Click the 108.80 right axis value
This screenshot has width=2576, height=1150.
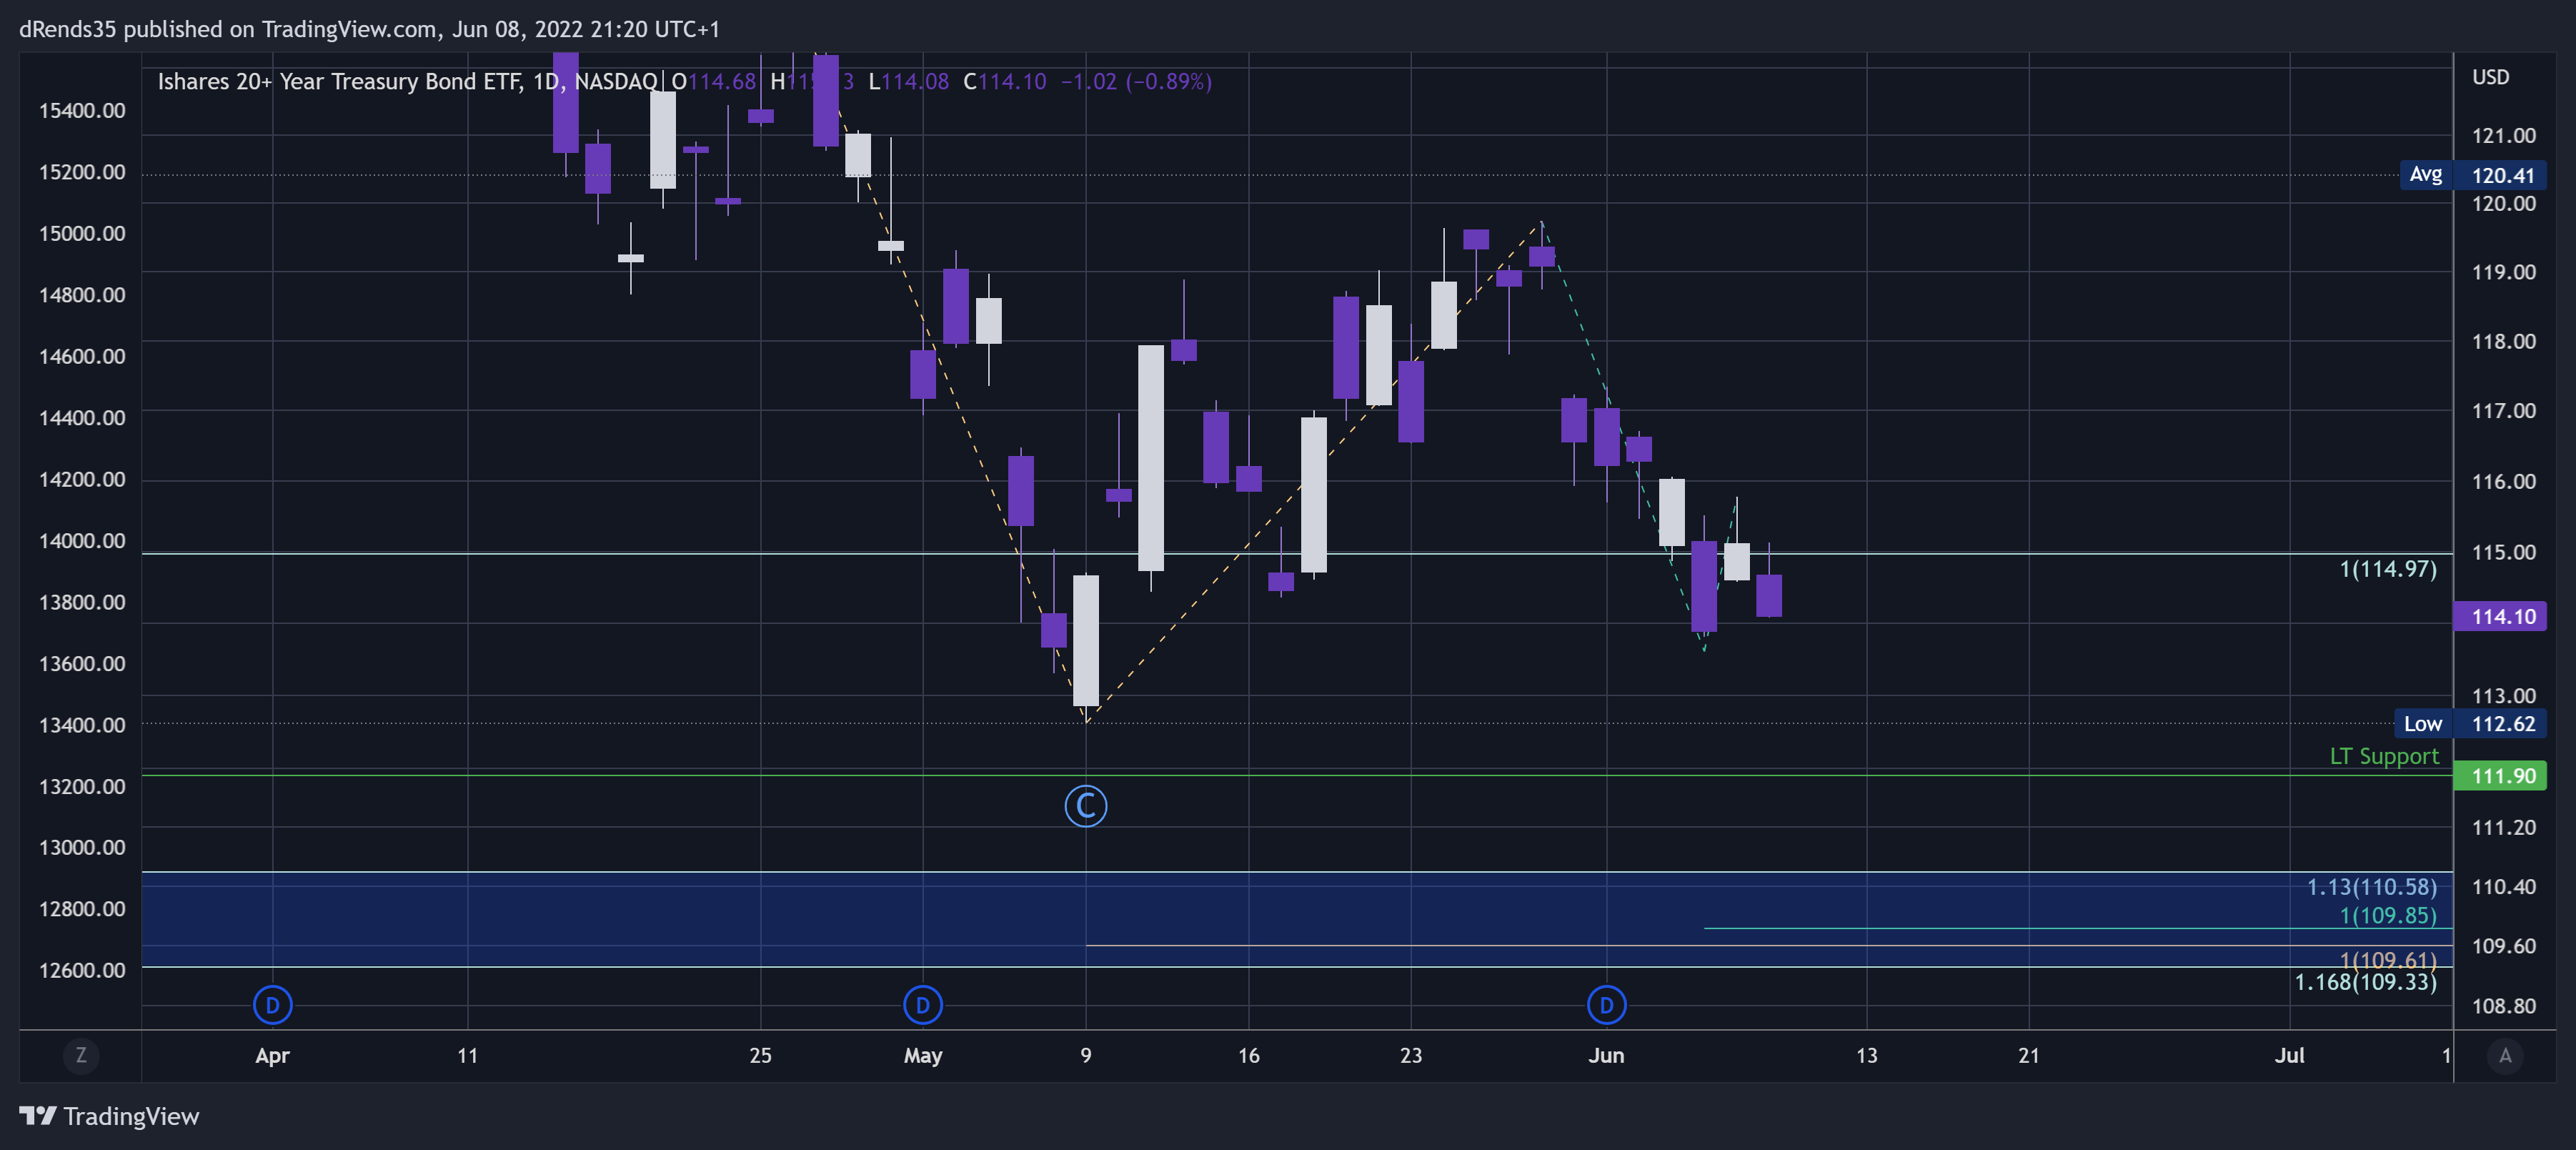[x=2503, y=1006]
